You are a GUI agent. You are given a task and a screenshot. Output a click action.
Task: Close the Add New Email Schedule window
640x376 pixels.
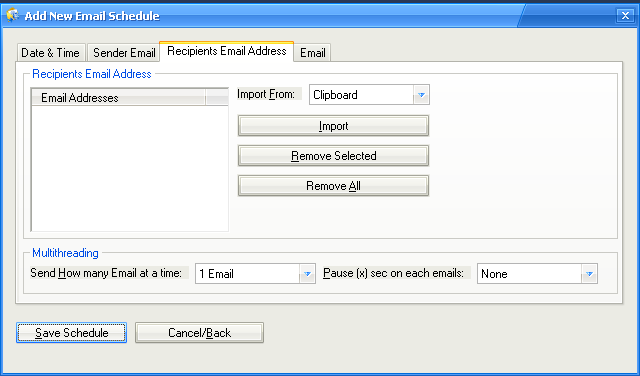click(x=625, y=16)
